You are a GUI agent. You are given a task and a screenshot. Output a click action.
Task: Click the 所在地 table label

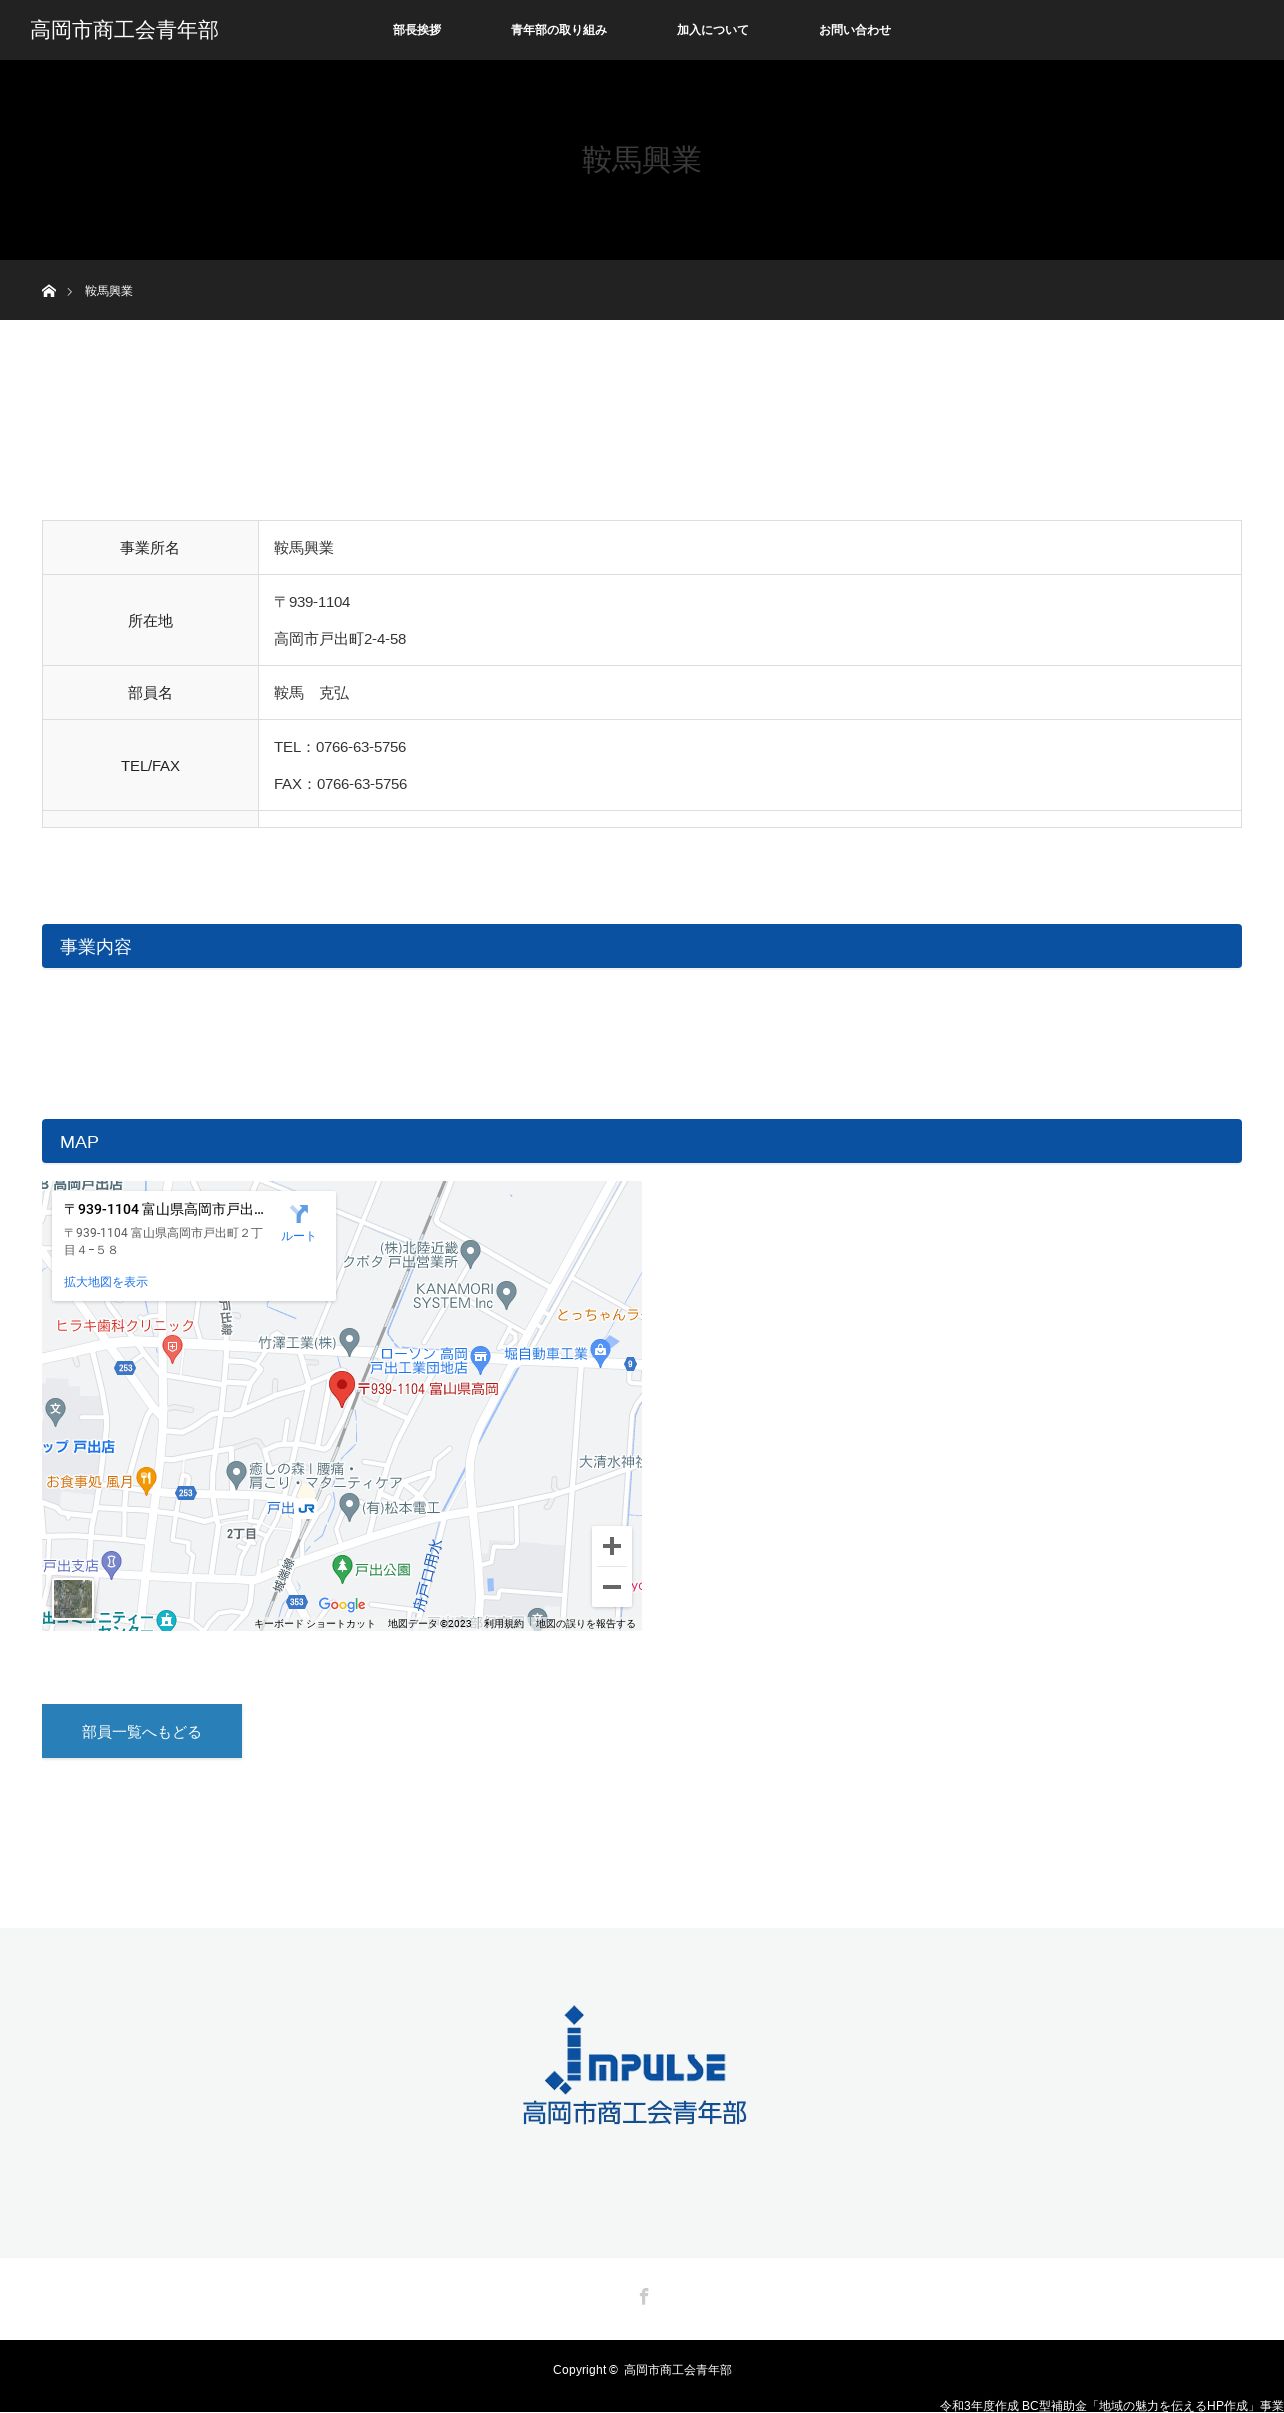(x=150, y=621)
